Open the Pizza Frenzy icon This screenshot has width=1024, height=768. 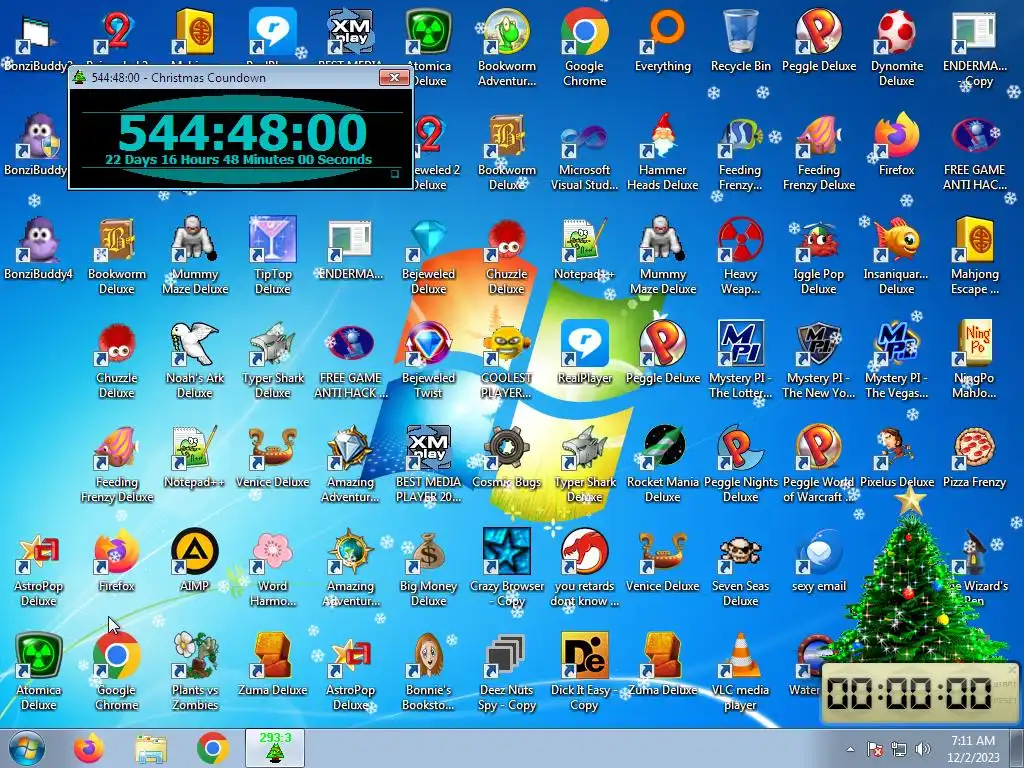[x=974, y=456]
